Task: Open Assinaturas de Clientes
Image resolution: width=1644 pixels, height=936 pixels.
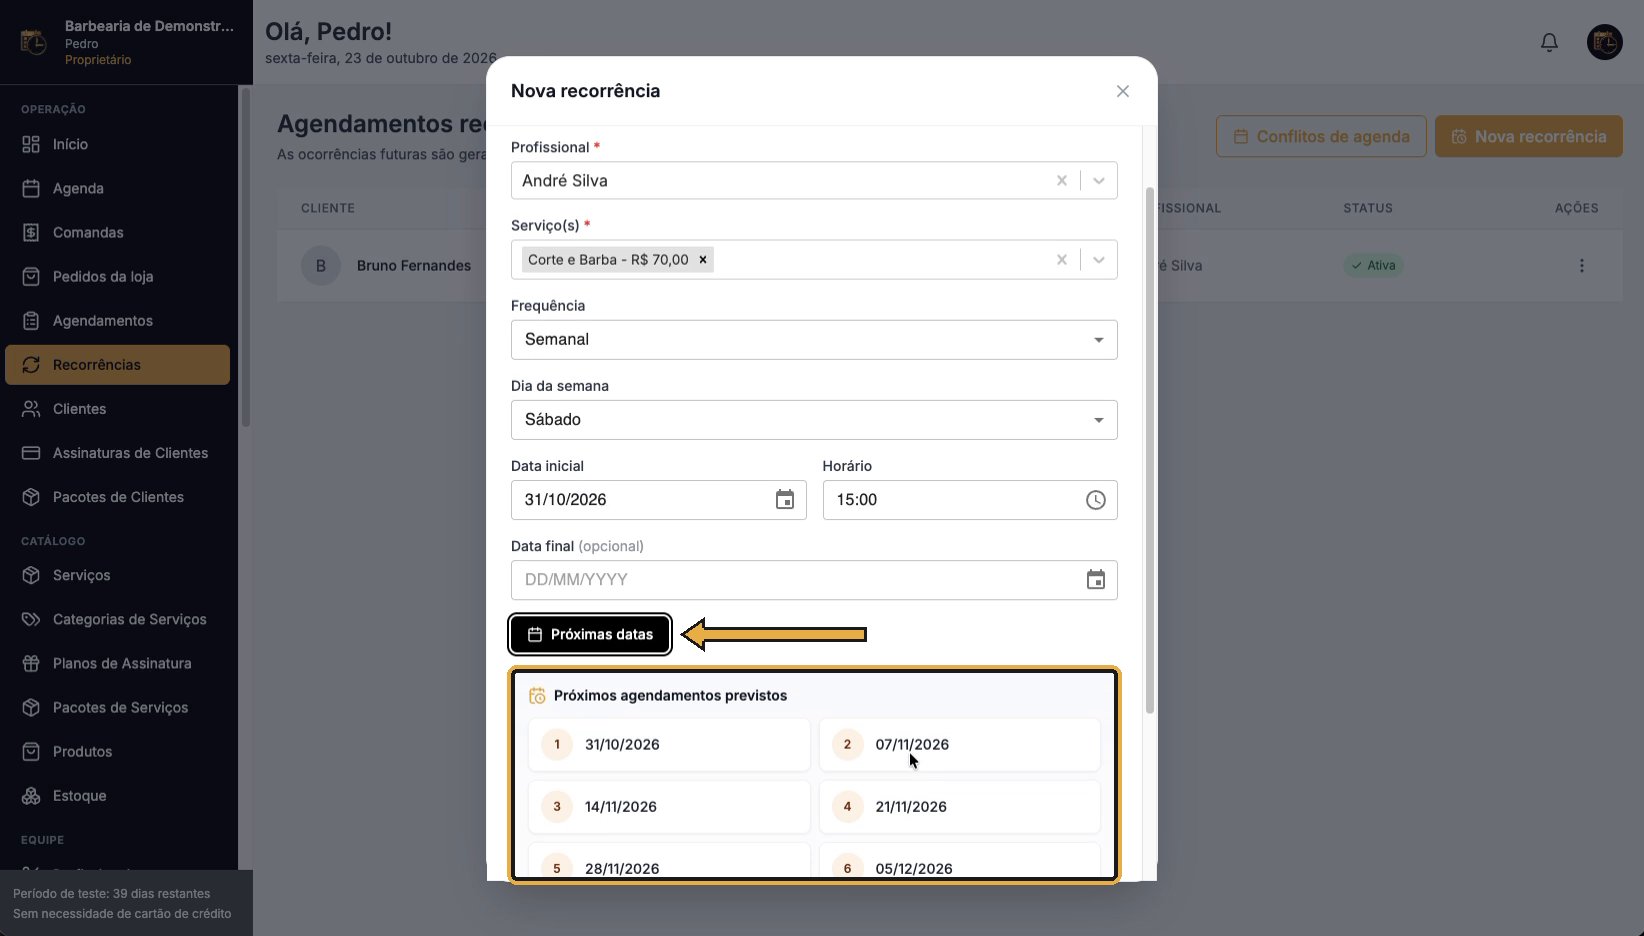Action: (x=118, y=453)
